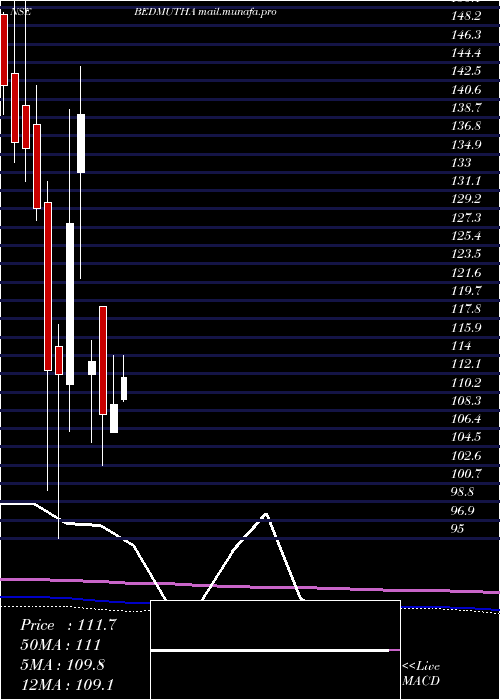Click the 5MA : 109.8 readout
This screenshot has height=700, width=500.
[x=62, y=665]
